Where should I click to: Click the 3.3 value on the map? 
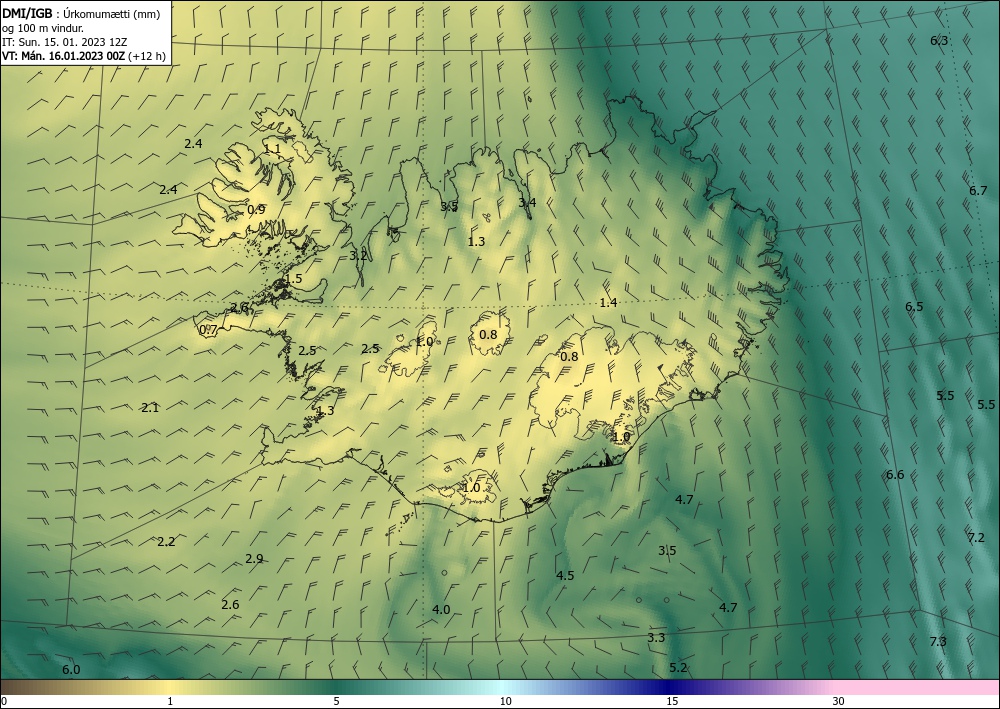656,638
